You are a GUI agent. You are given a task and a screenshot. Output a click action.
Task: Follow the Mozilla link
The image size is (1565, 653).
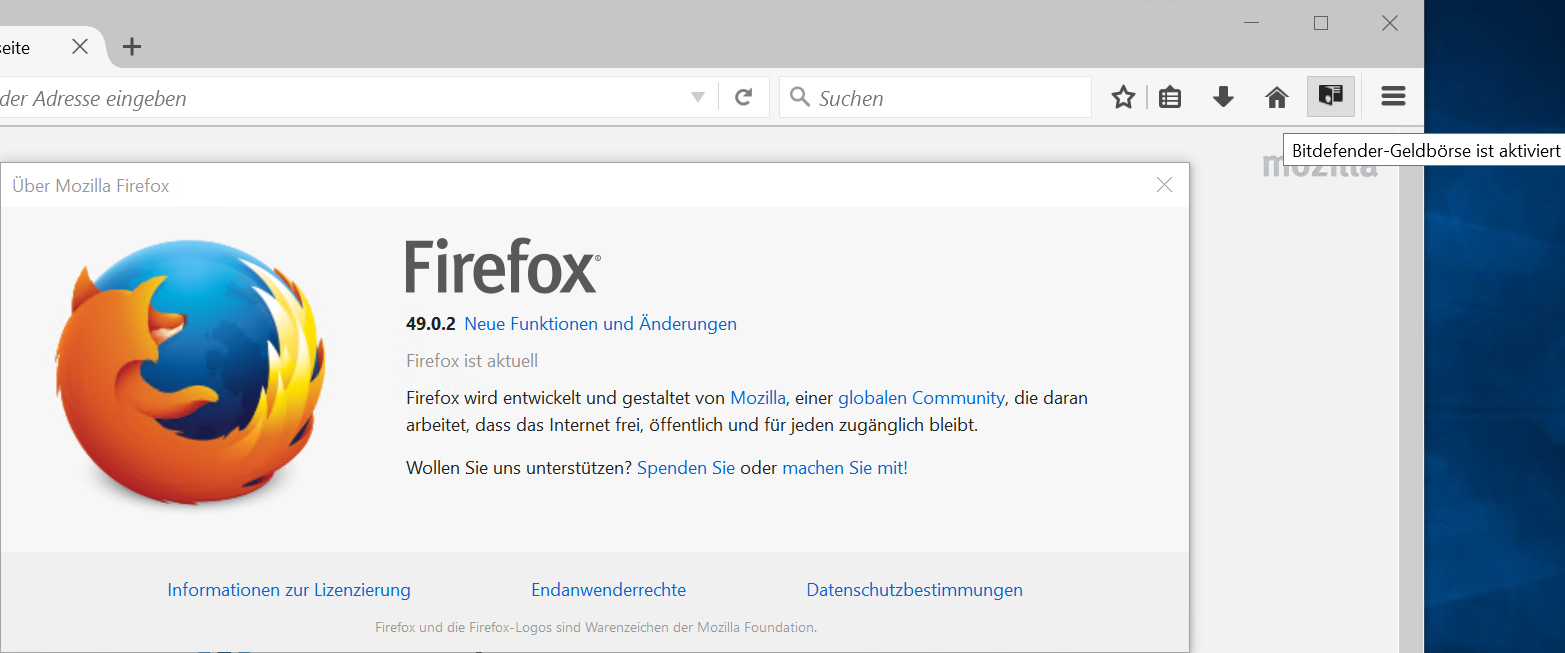coord(758,398)
